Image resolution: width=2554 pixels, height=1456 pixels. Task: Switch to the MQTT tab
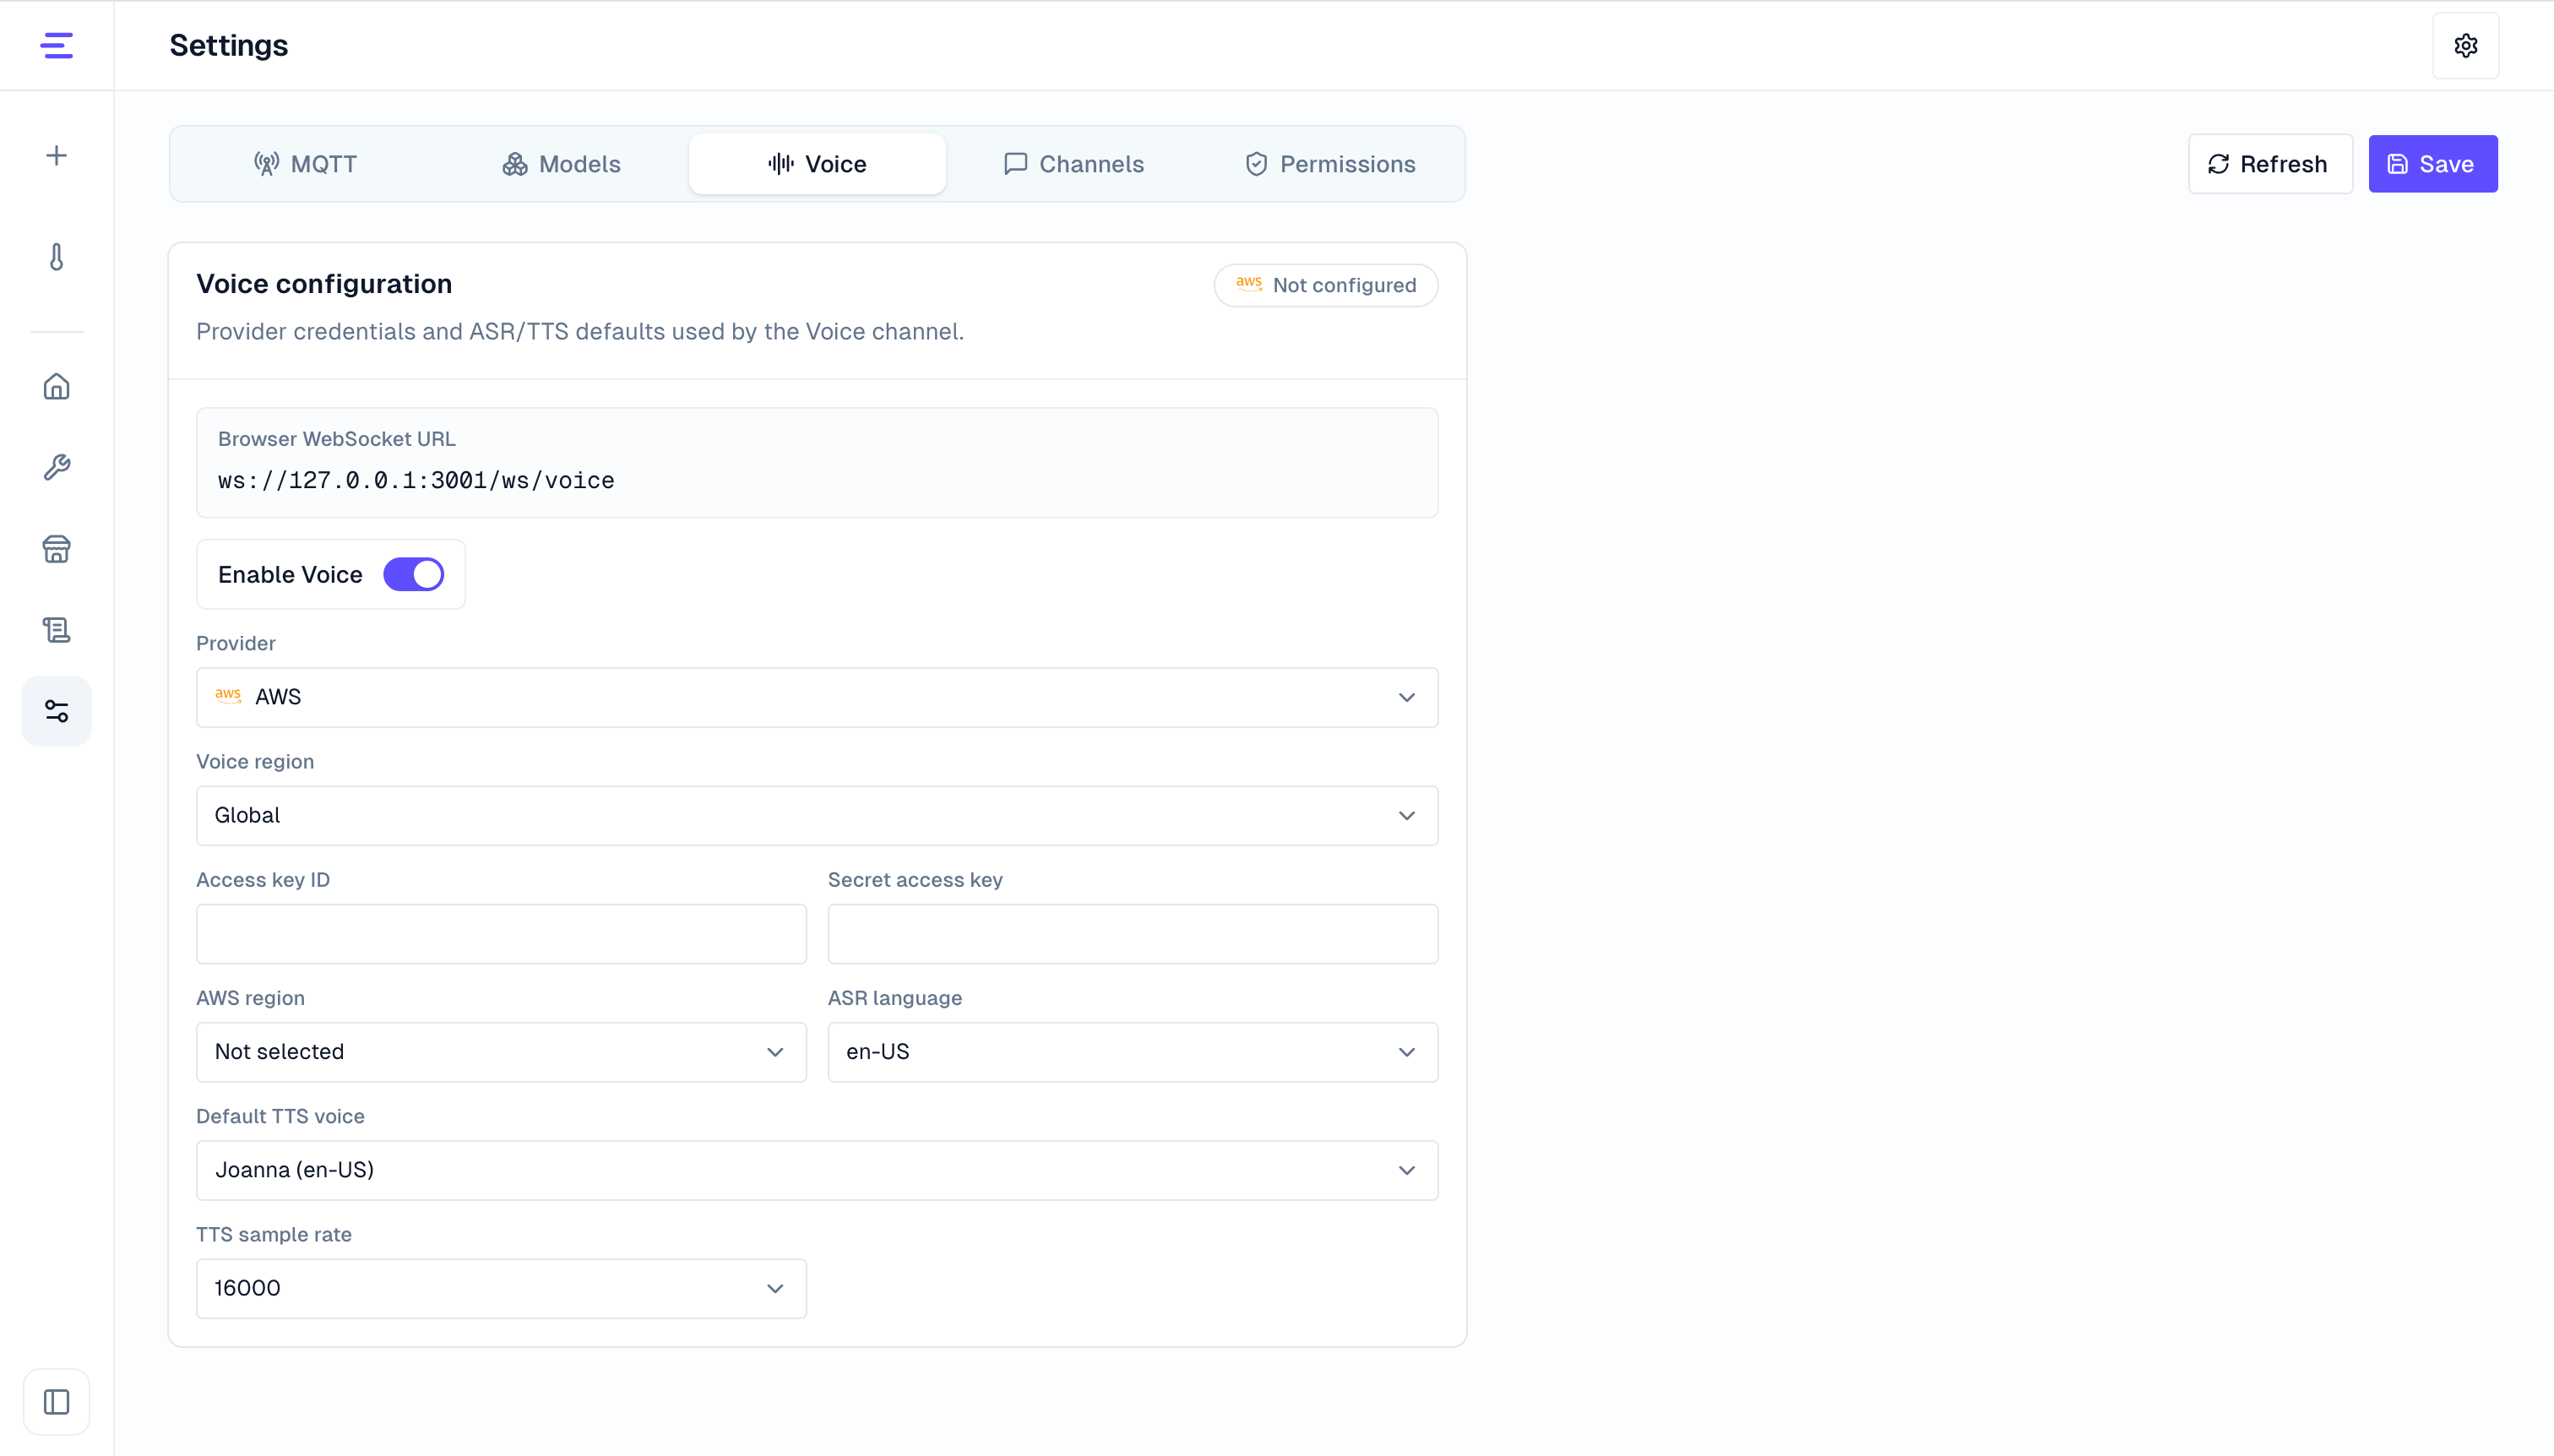click(305, 164)
